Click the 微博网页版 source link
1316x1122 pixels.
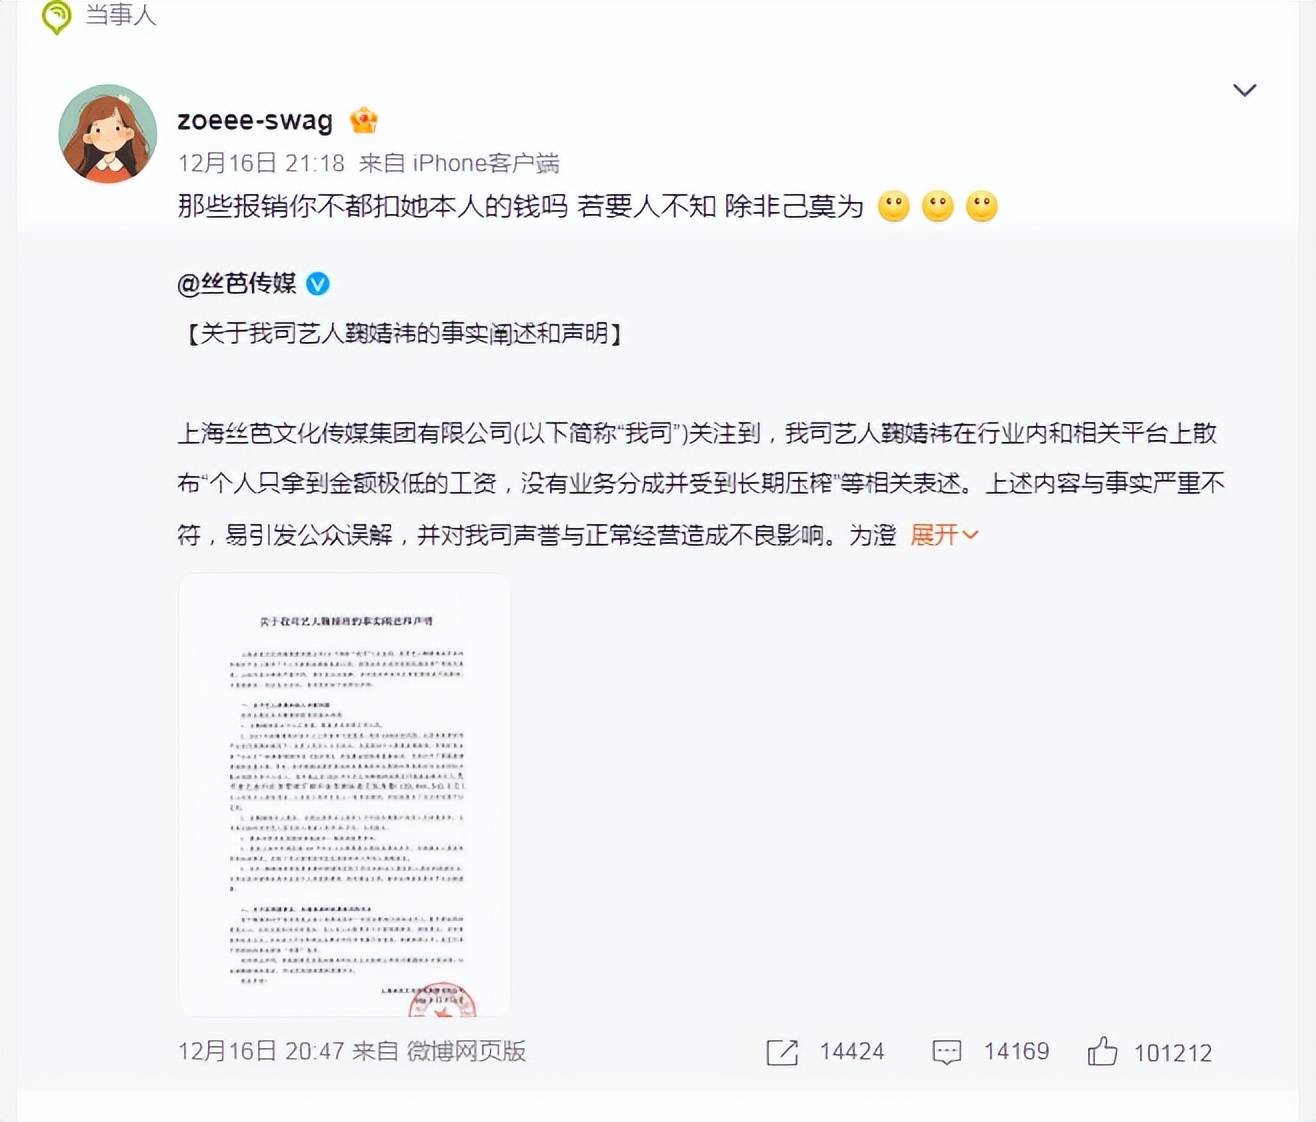pyautogui.click(x=466, y=1051)
